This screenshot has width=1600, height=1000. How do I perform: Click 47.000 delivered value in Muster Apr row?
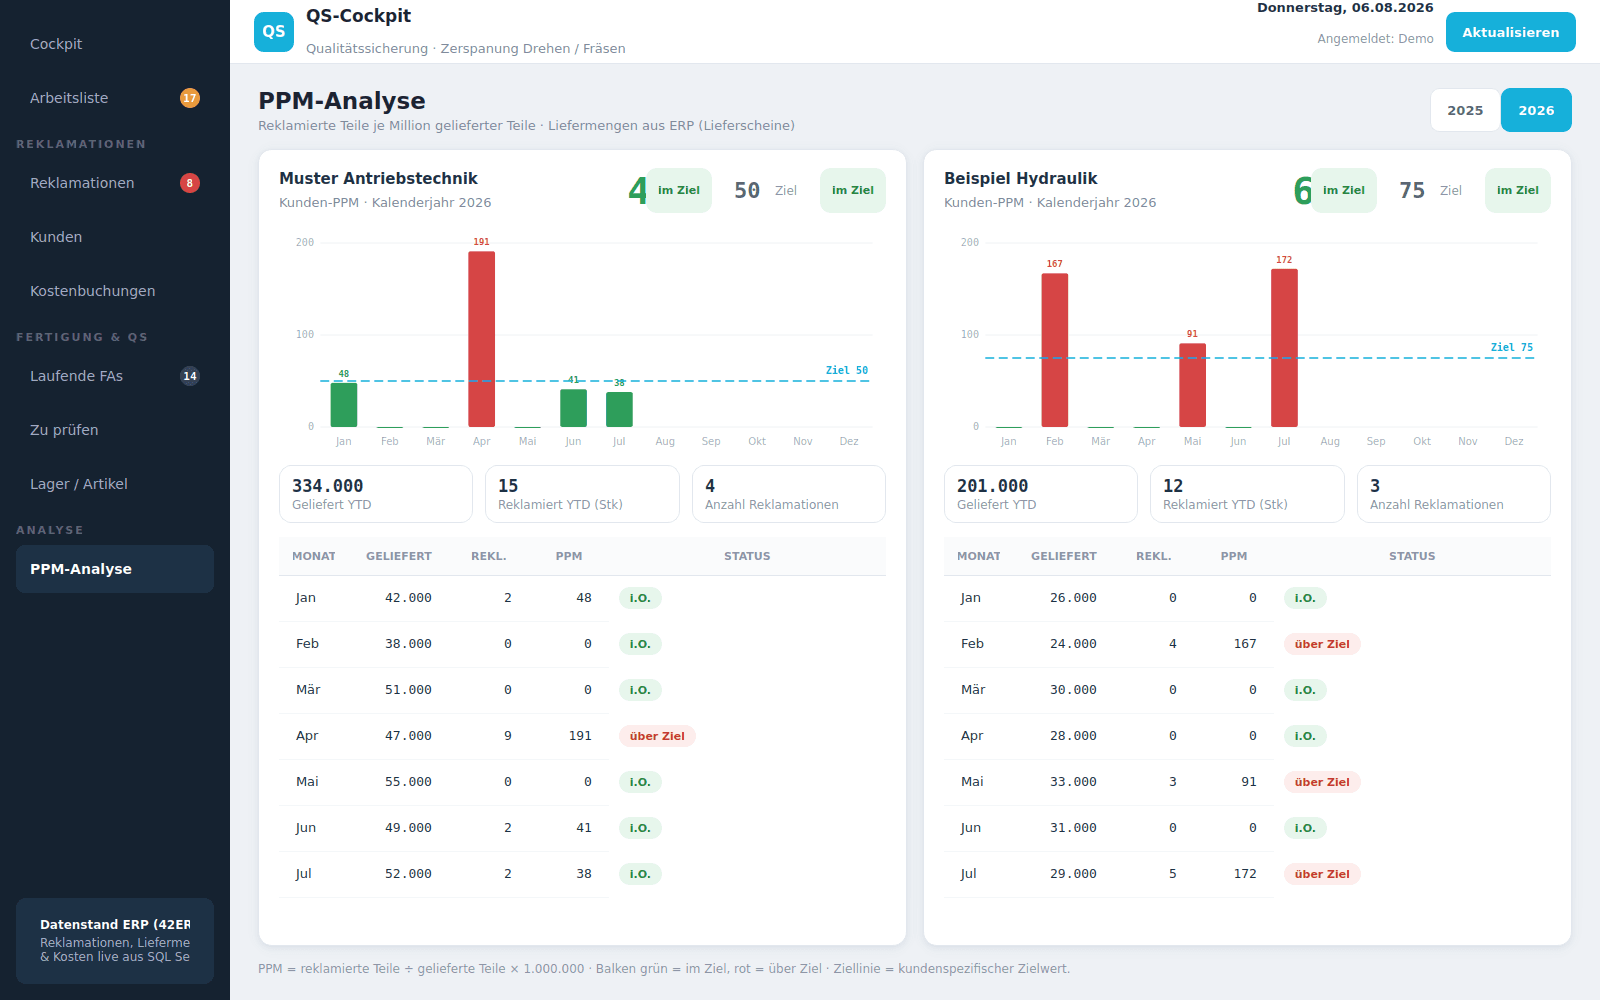click(x=408, y=736)
